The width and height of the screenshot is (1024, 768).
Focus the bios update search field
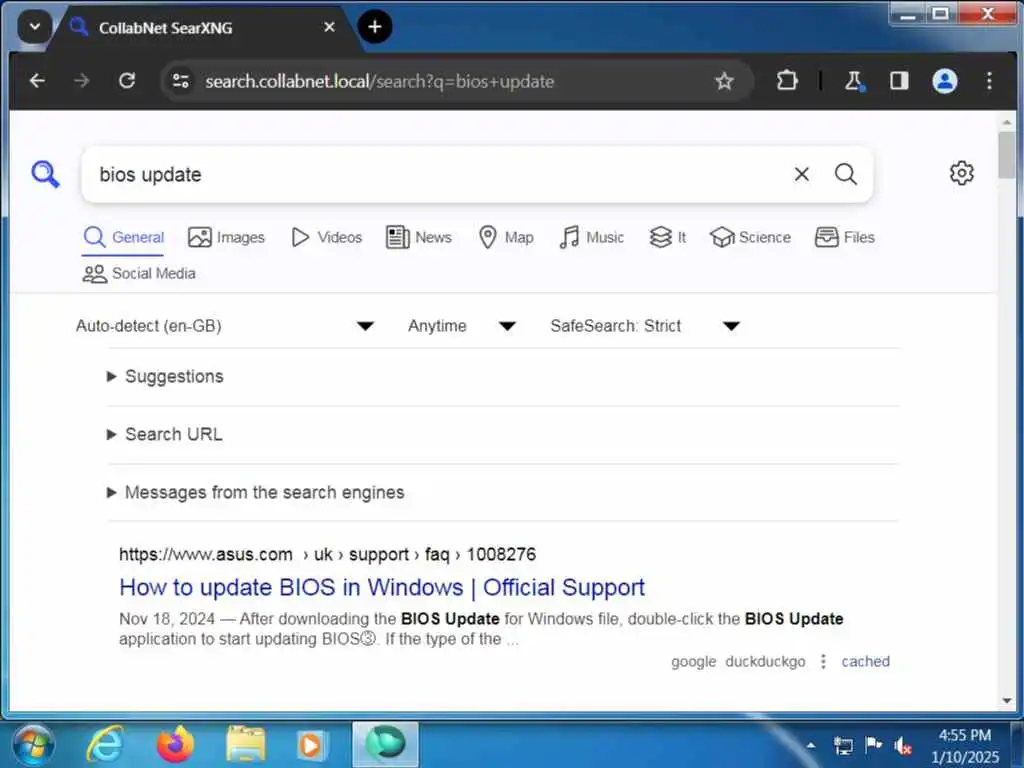coord(438,174)
